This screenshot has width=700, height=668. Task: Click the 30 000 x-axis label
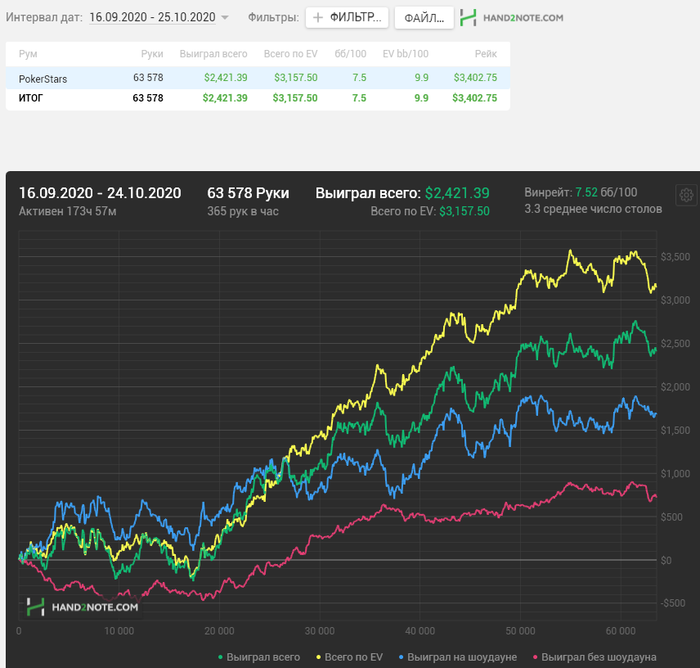tap(320, 631)
